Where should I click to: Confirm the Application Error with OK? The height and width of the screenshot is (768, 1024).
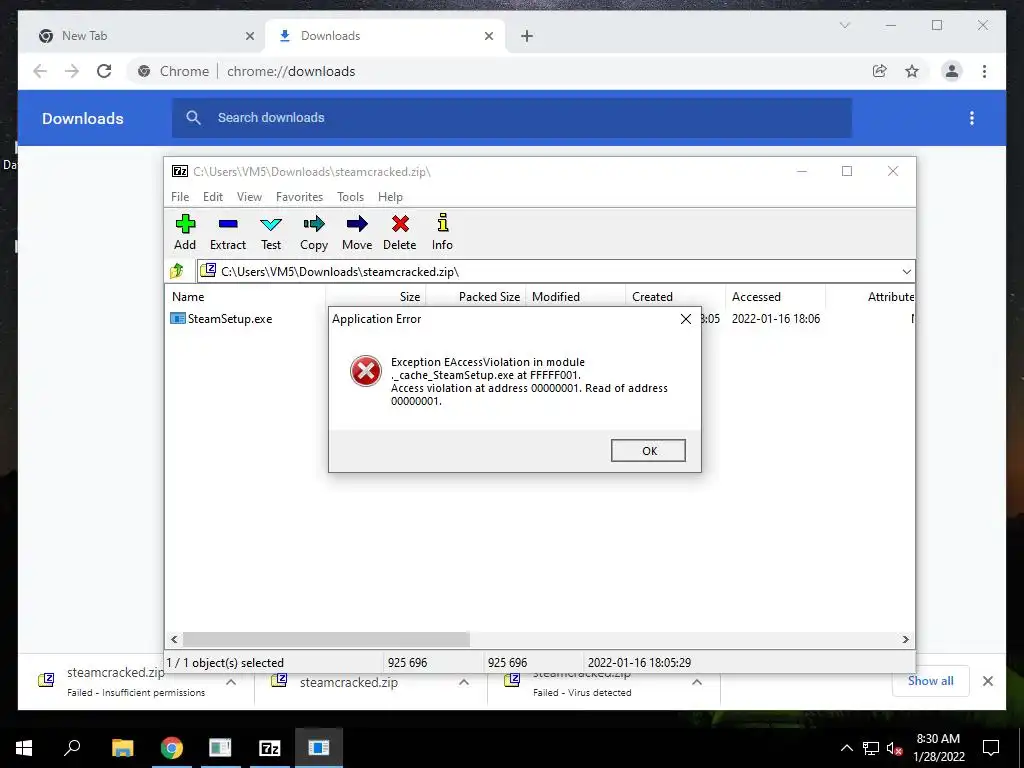point(648,451)
